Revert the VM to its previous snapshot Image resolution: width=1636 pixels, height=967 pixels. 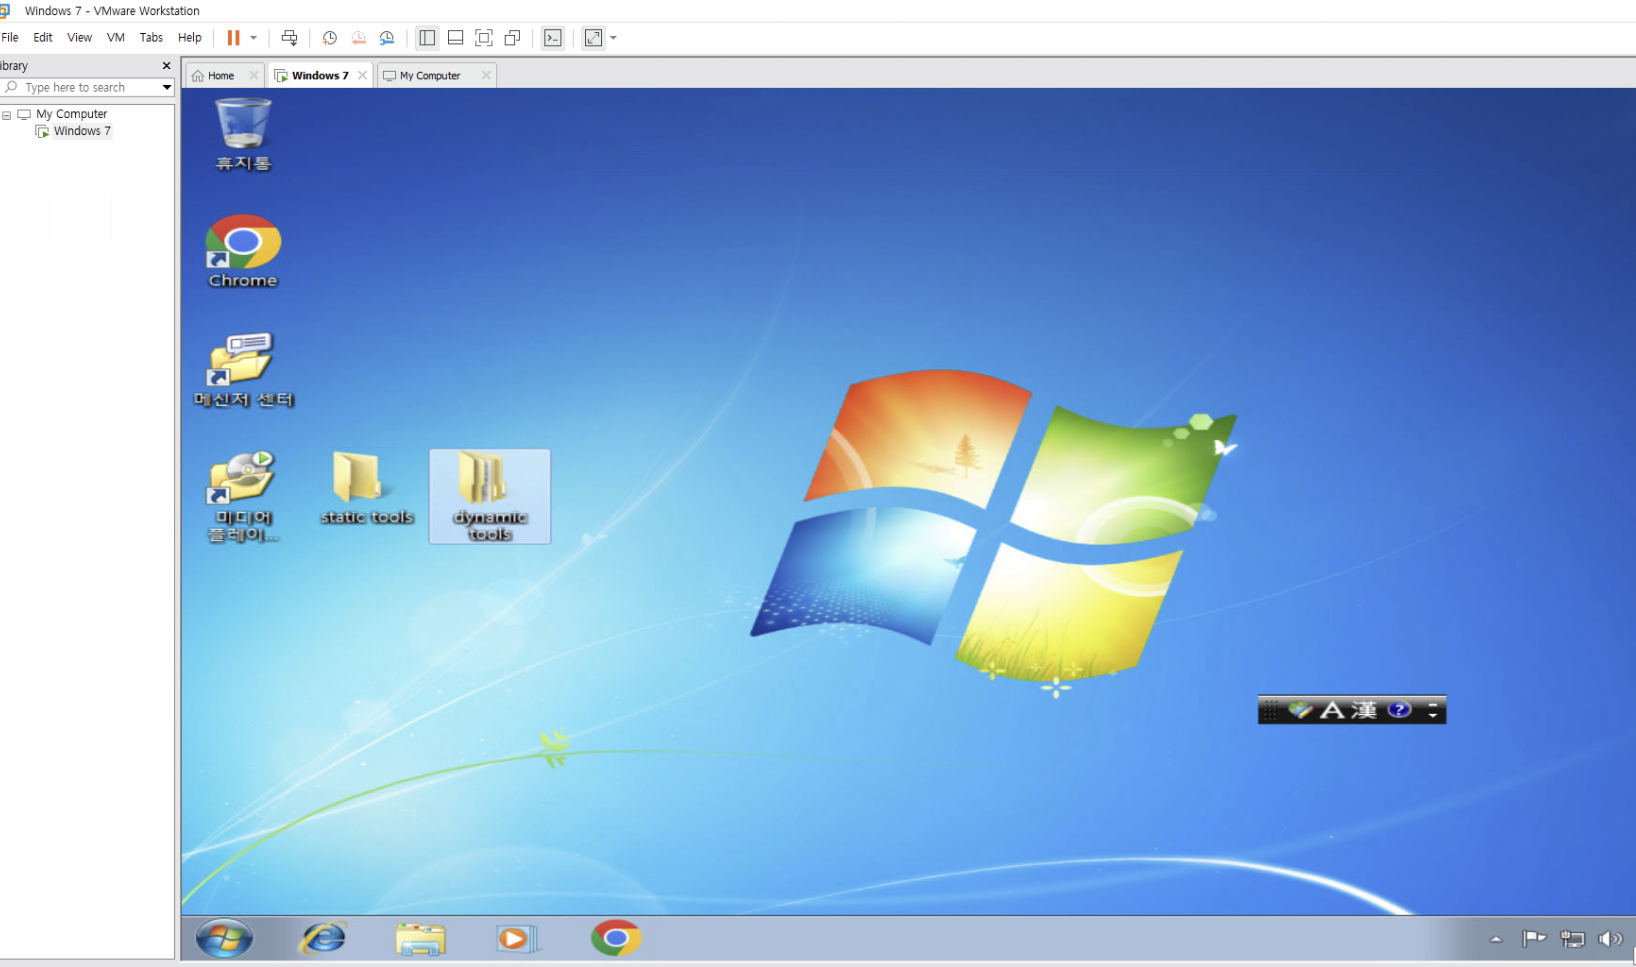(x=358, y=38)
